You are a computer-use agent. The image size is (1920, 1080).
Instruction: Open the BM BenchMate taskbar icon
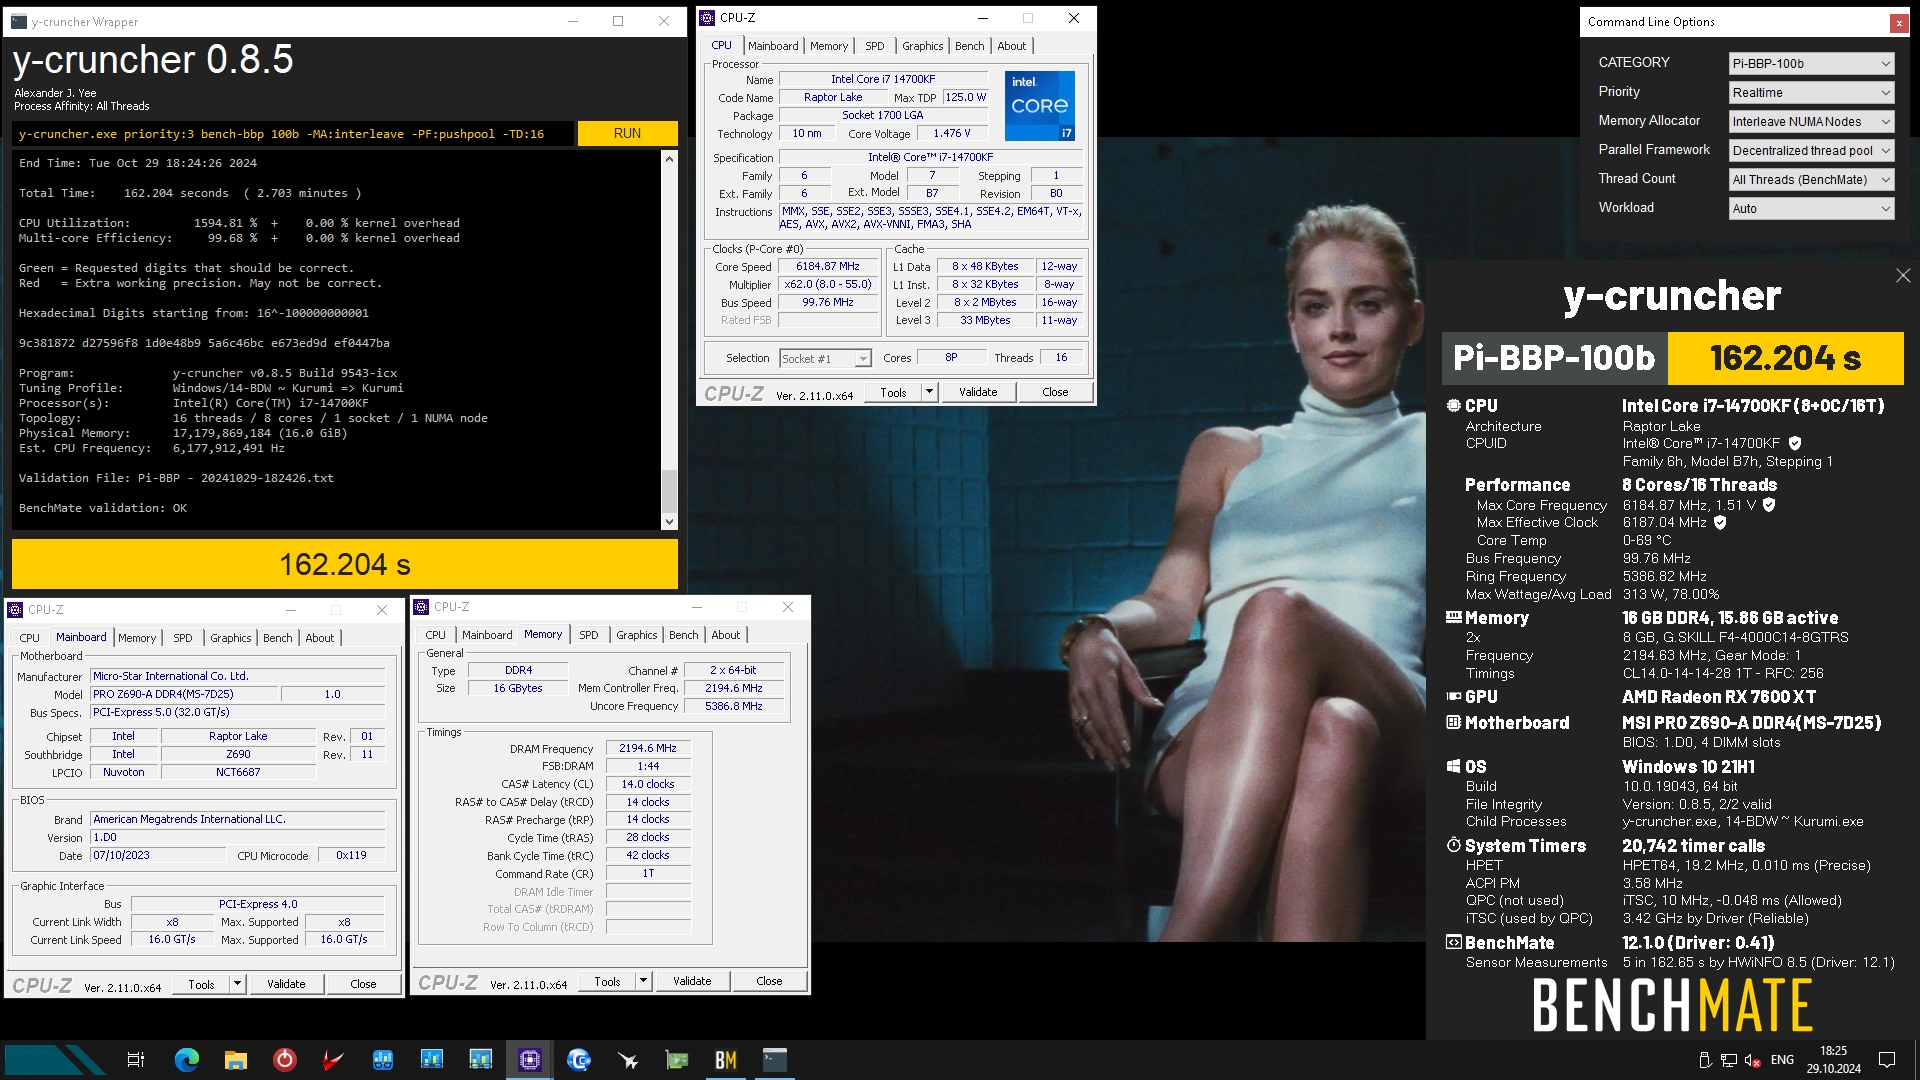(x=726, y=1060)
